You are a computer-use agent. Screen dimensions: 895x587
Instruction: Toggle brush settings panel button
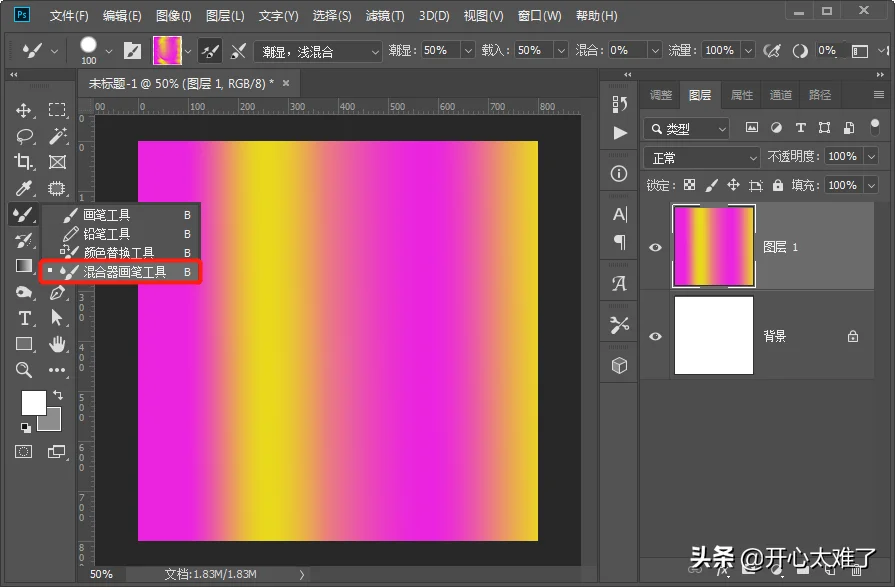(132, 51)
